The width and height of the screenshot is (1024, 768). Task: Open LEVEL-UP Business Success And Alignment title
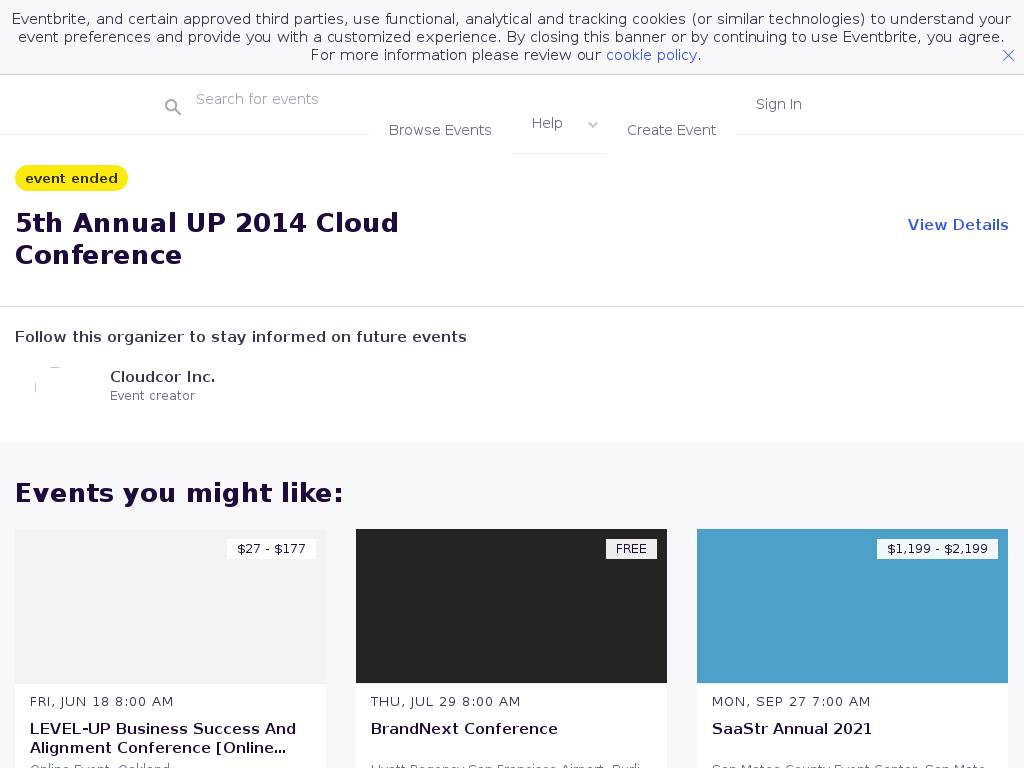click(163, 738)
